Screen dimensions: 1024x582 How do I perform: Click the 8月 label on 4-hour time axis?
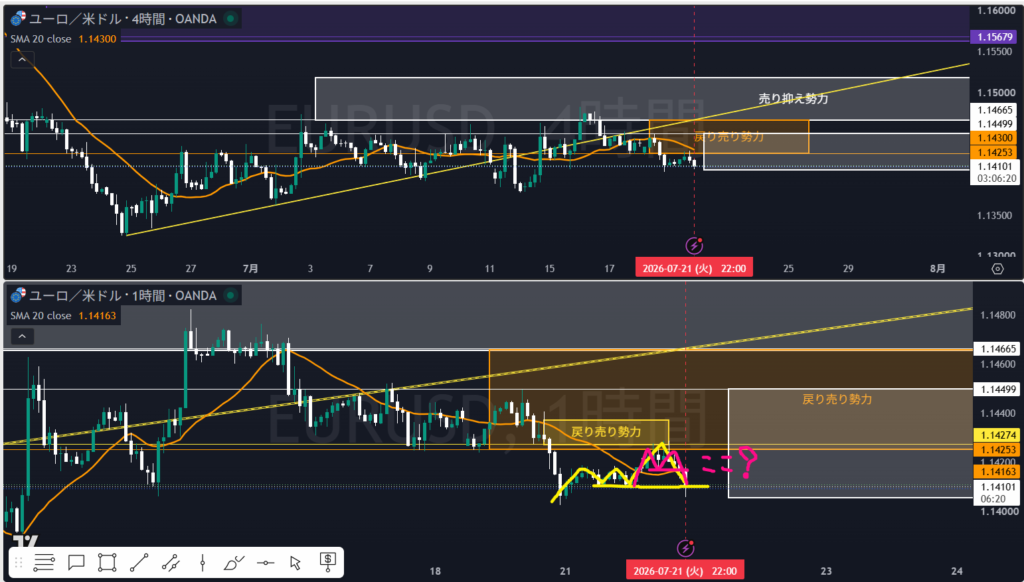937,268
